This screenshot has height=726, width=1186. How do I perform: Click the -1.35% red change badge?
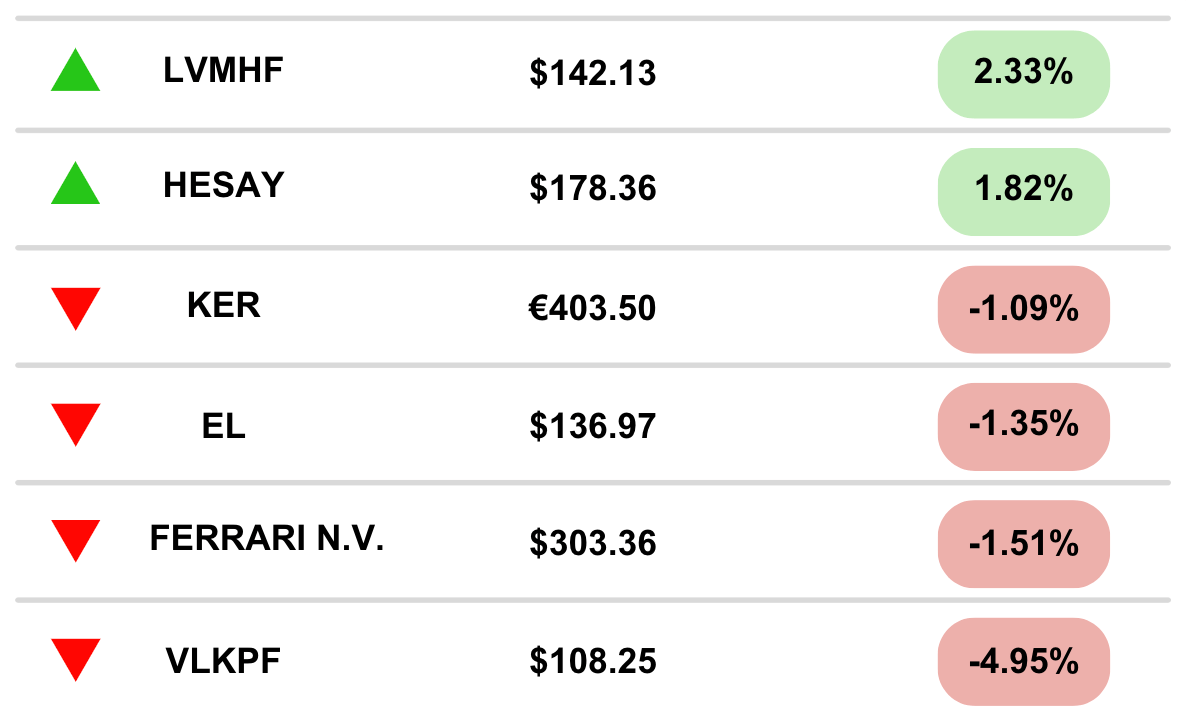pos(1023,427)
